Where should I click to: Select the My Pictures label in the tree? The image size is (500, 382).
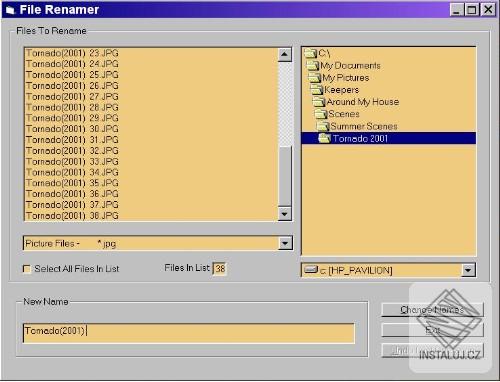pos(346,78)
